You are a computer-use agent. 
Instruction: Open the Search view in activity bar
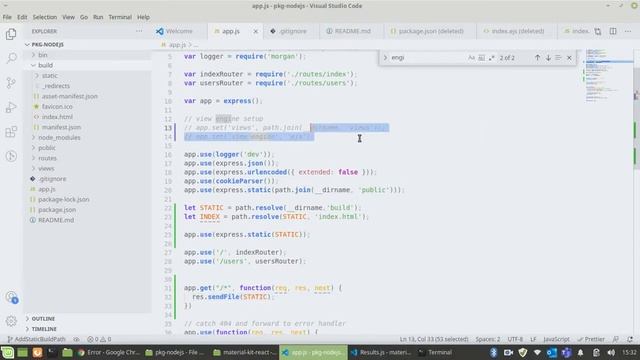pyautogui.click(x=11, y=58)
